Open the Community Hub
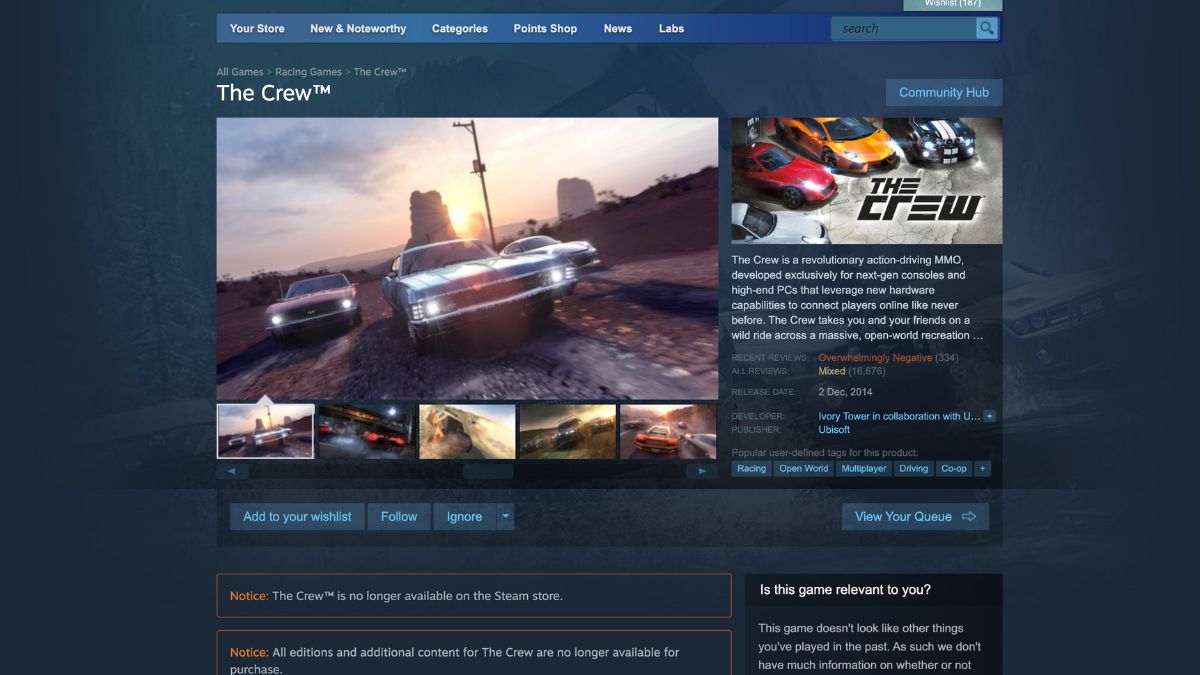The height and width of the screenshot is (675, 1200). coord(944,92)
